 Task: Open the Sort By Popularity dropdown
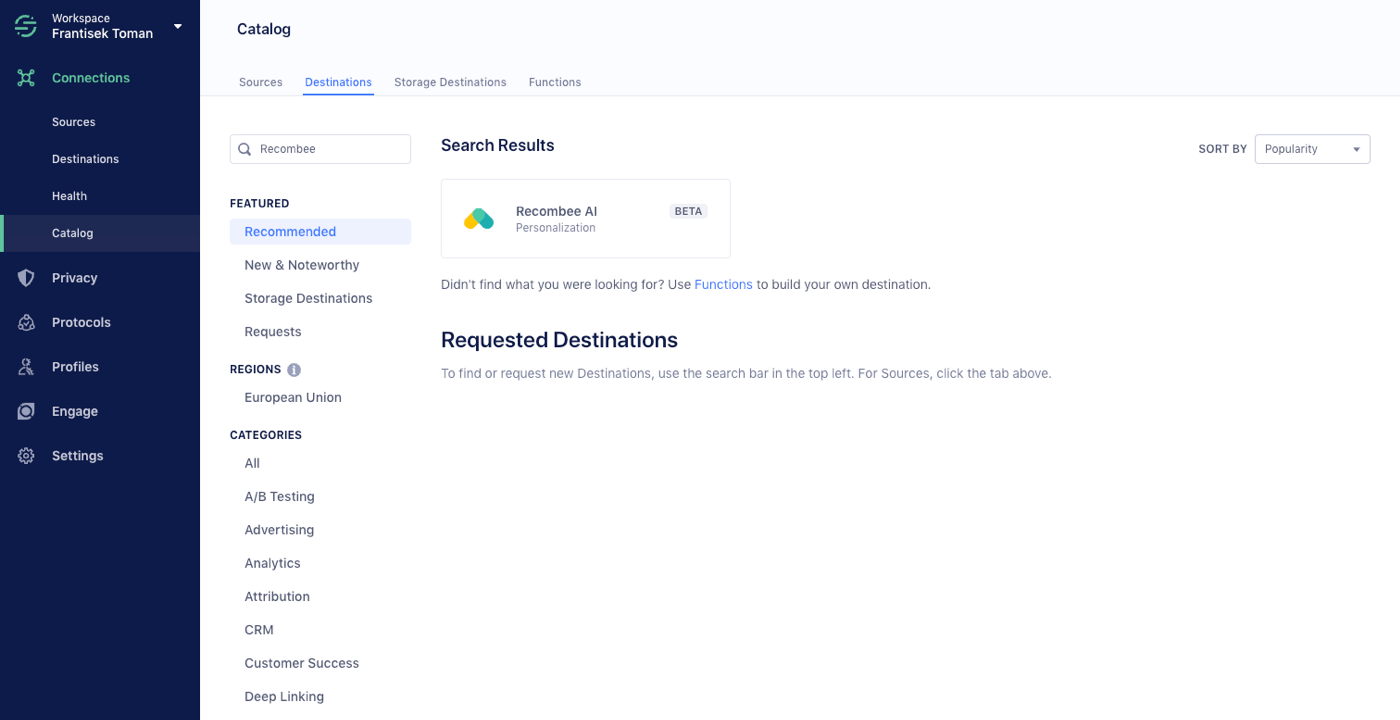(1312, 149)
